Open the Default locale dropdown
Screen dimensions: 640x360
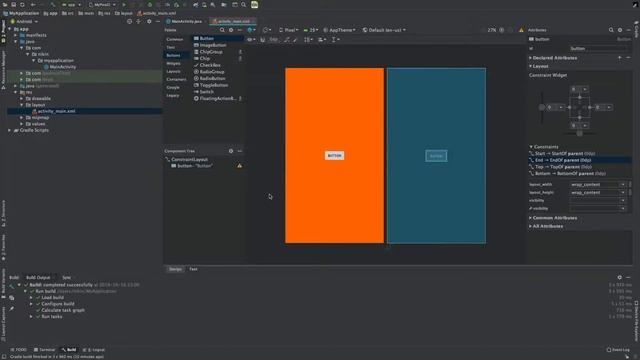[384, 30]
